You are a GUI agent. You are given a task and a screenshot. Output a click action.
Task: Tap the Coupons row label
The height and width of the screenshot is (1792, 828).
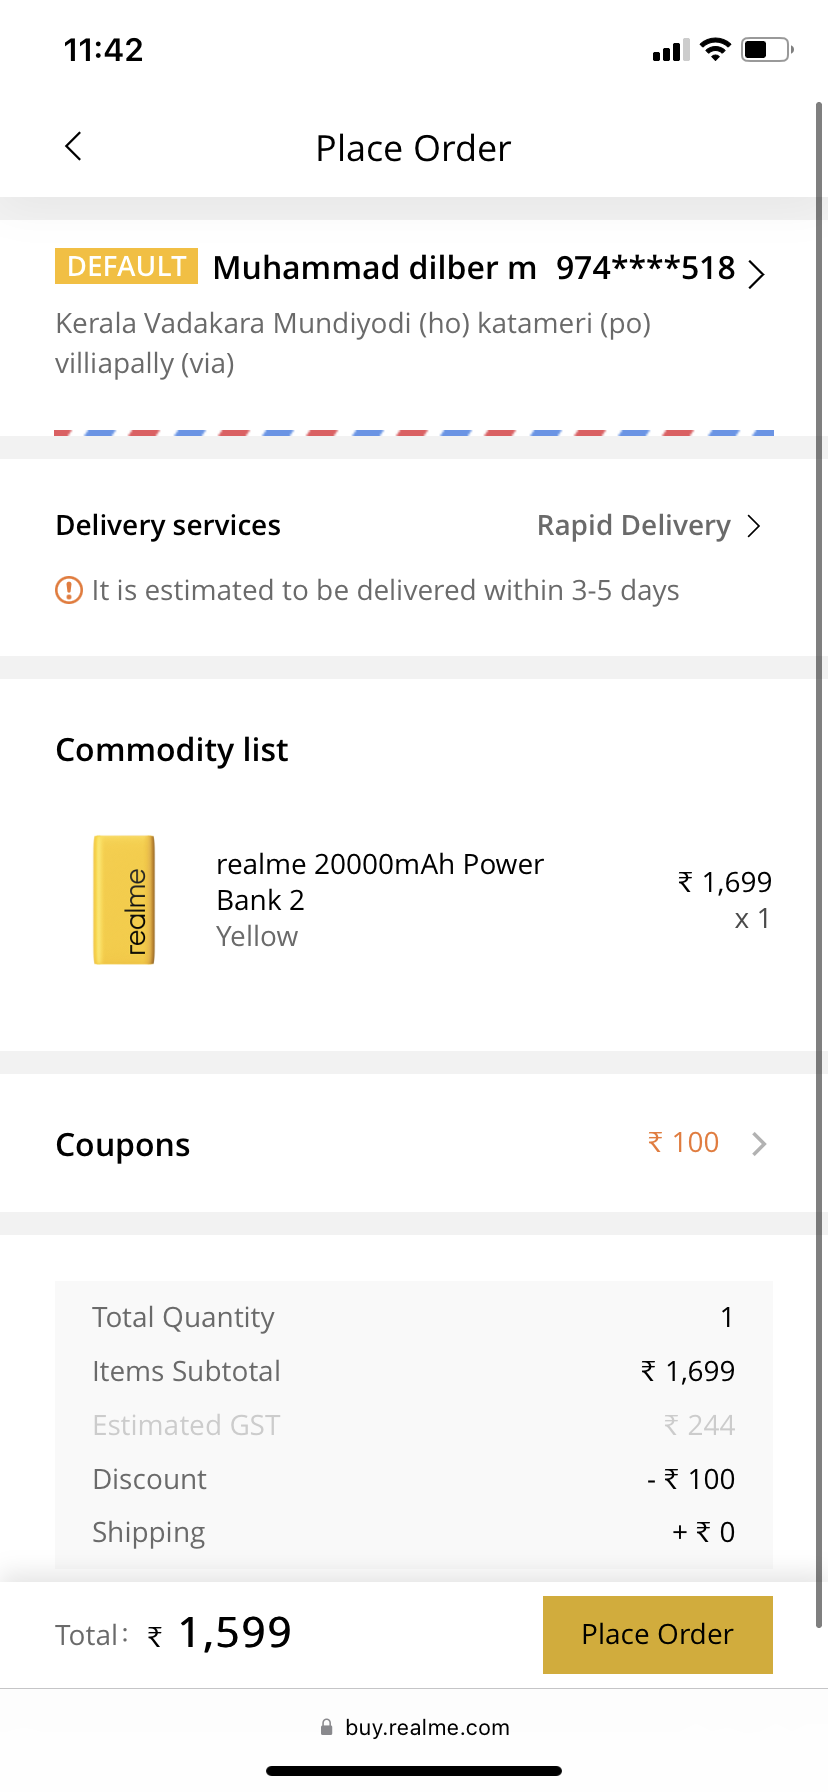pos(123,1145)
